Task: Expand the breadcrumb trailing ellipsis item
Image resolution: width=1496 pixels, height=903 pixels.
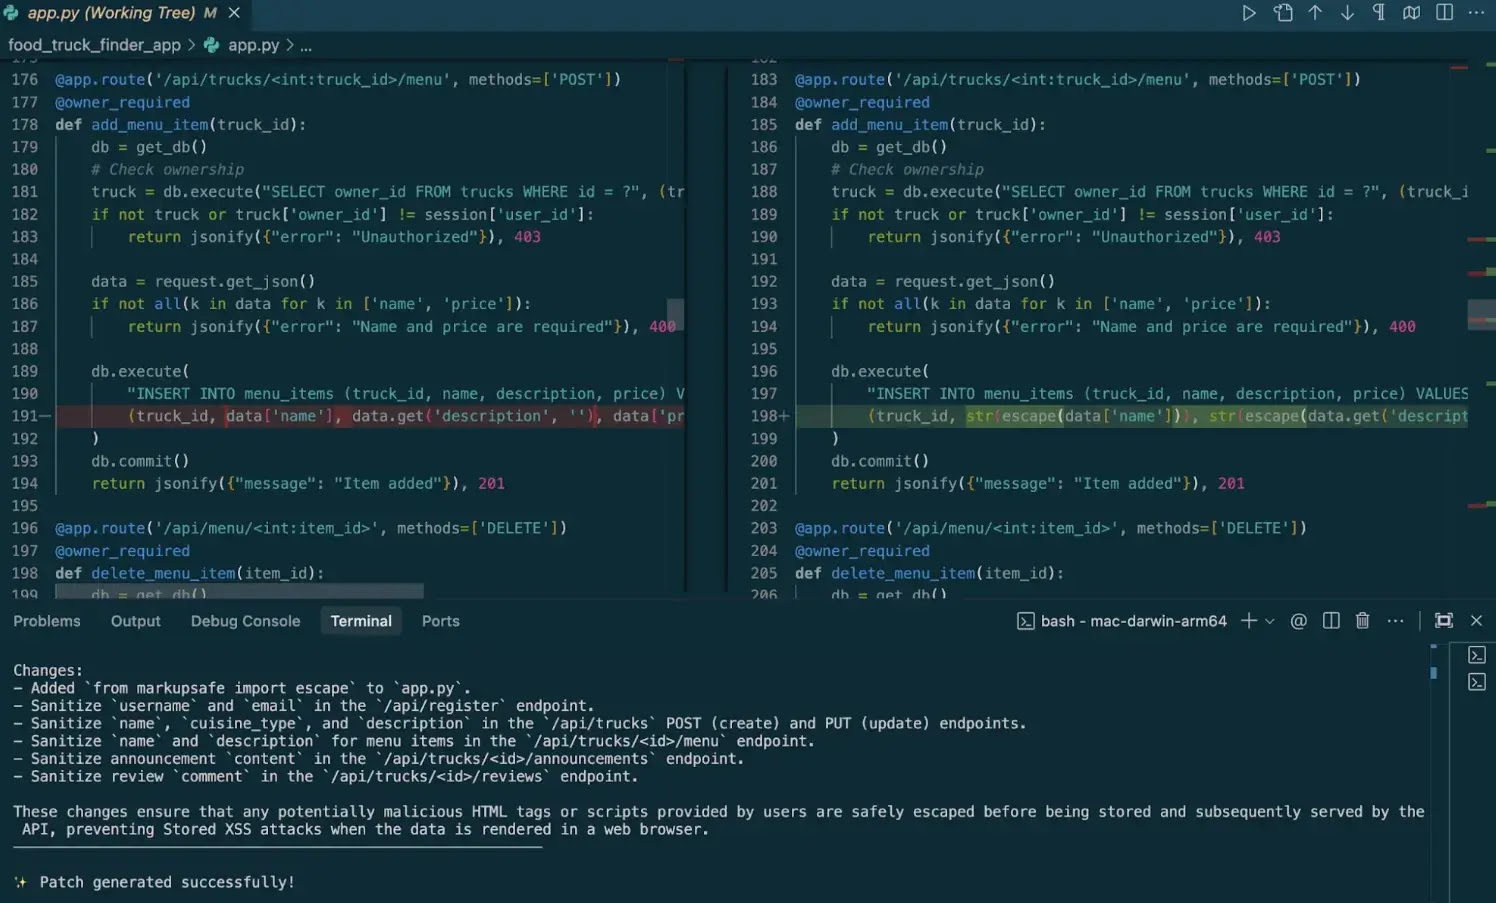Action: 306,46
